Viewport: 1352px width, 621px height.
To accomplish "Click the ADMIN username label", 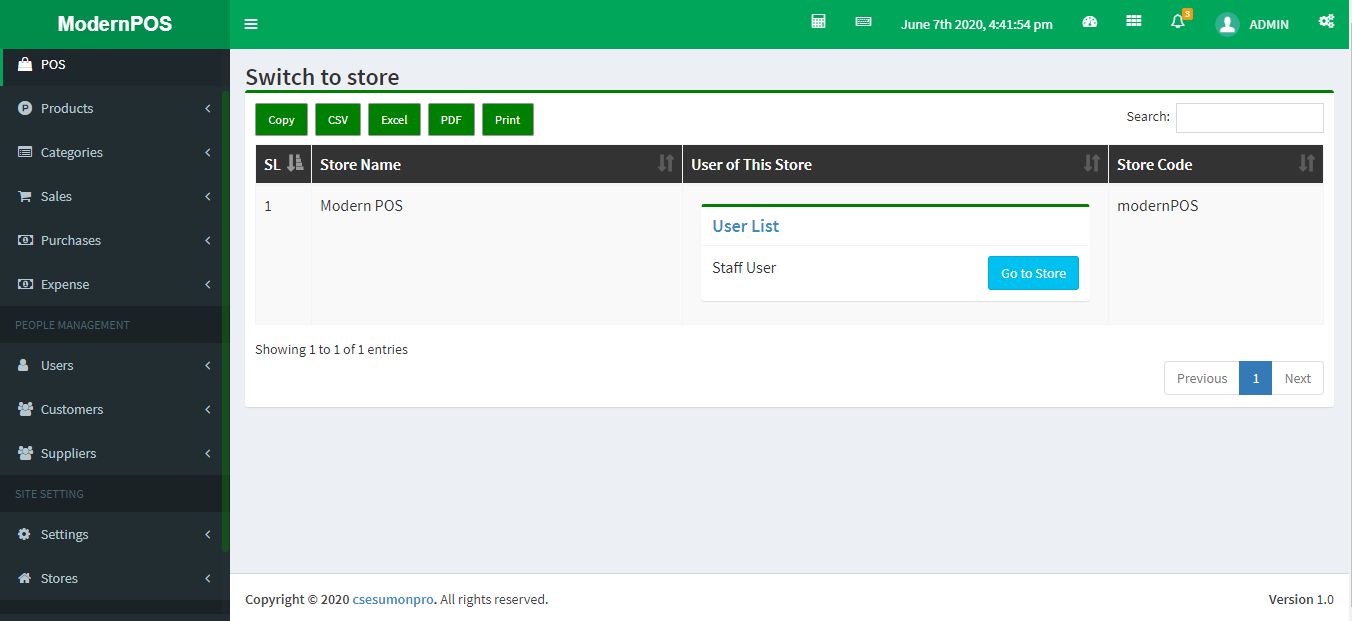I will [x=1269, y=24].
